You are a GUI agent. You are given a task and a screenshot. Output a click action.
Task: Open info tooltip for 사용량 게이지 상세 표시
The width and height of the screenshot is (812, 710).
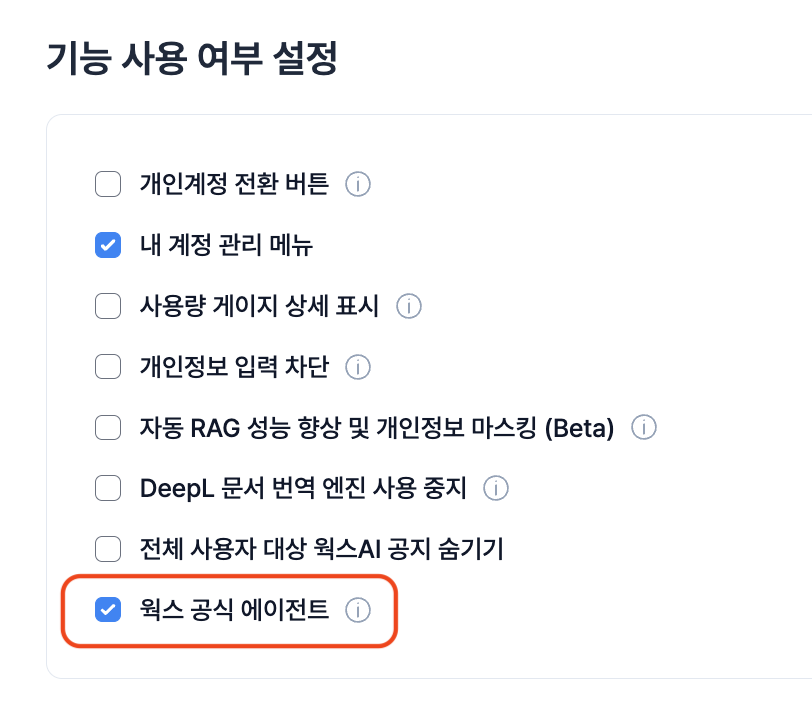point(409,306)
